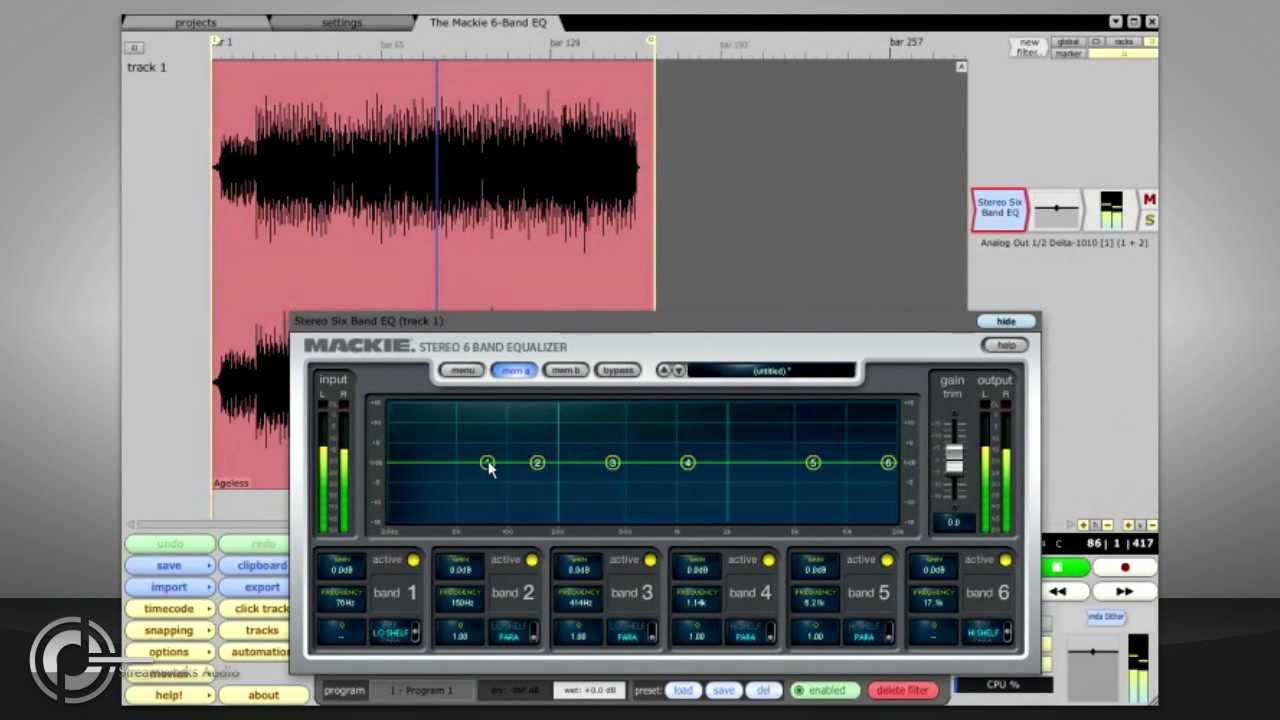Click the preset load button

(x=683, y=690)
